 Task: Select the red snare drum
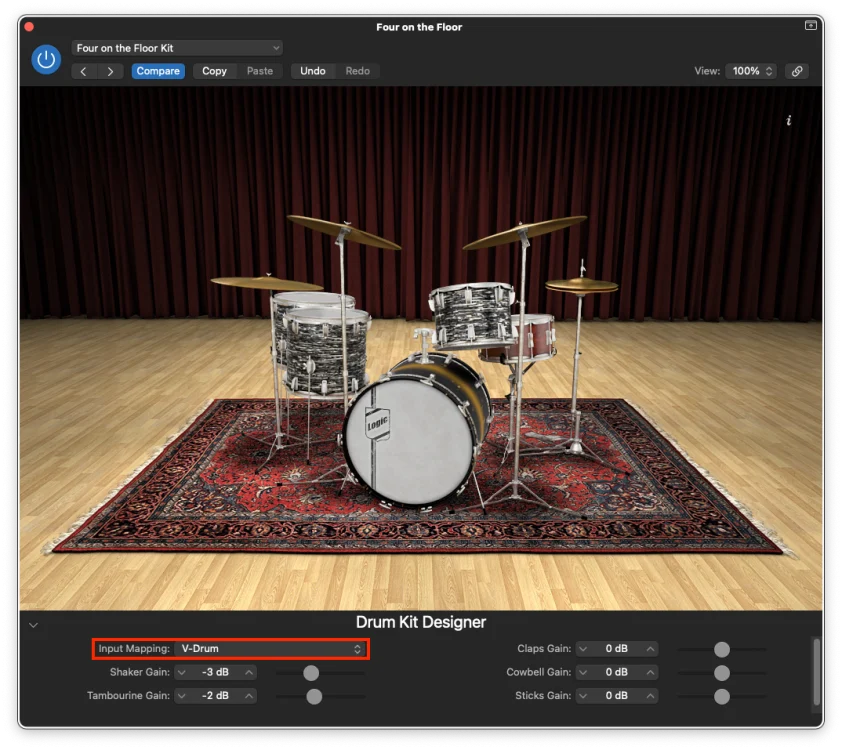tap(537, 336)
